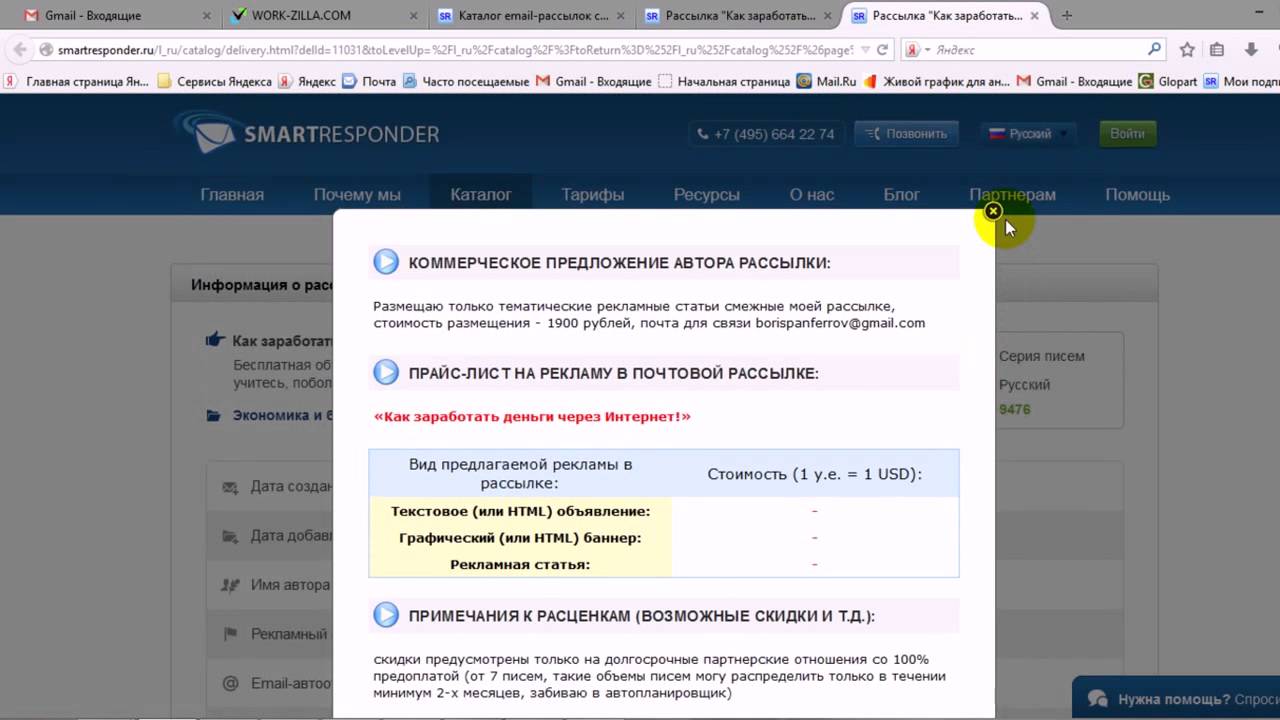Open the Русский language dropdown
Image resolution: width=1280 pixels, height=720 pixels.
click(x=1028, y=133)
